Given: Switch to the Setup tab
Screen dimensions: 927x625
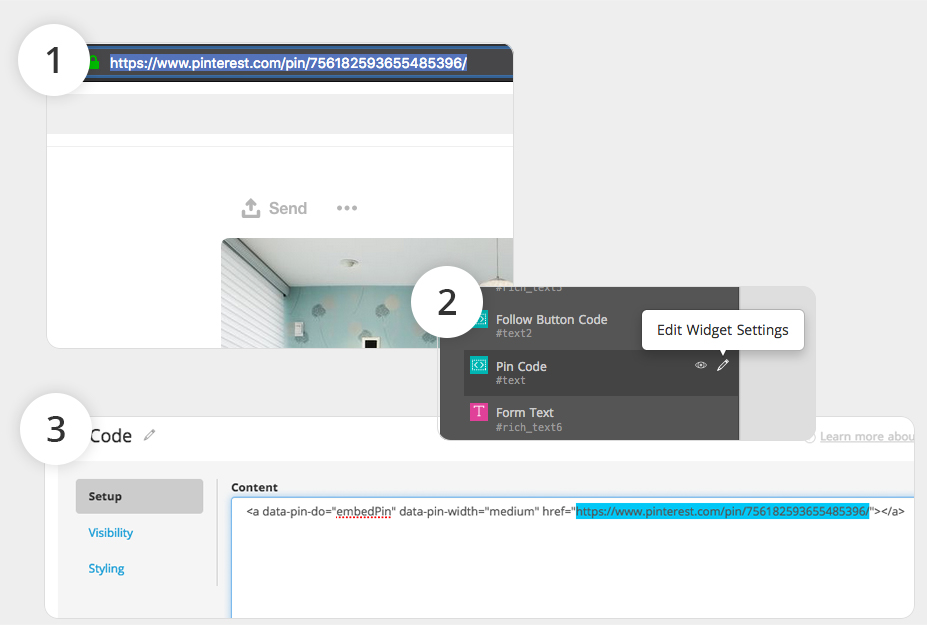Looking at the screenshot, I should click(x=139, y=496).
